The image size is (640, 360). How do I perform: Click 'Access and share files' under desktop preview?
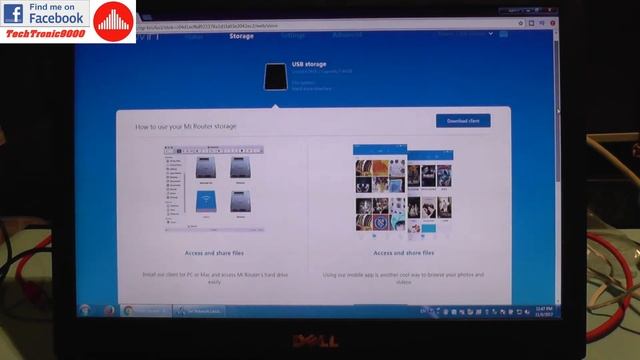[x=214, y=253]
